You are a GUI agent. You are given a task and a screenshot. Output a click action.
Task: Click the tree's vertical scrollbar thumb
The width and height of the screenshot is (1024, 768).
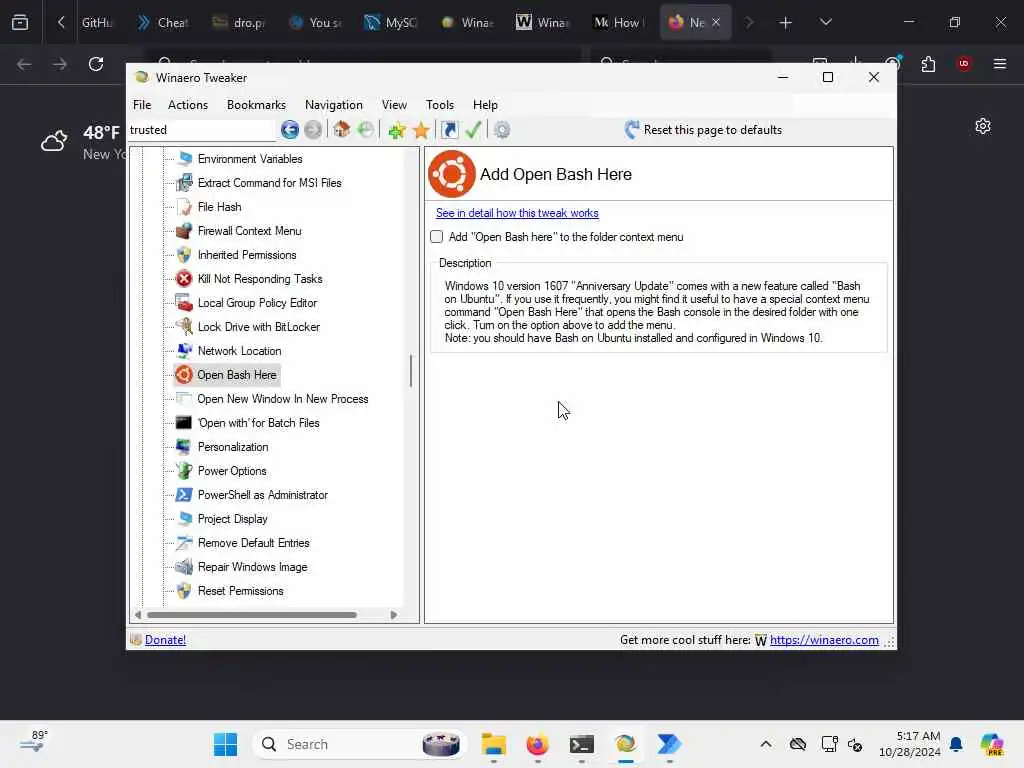tap(411, 371)
